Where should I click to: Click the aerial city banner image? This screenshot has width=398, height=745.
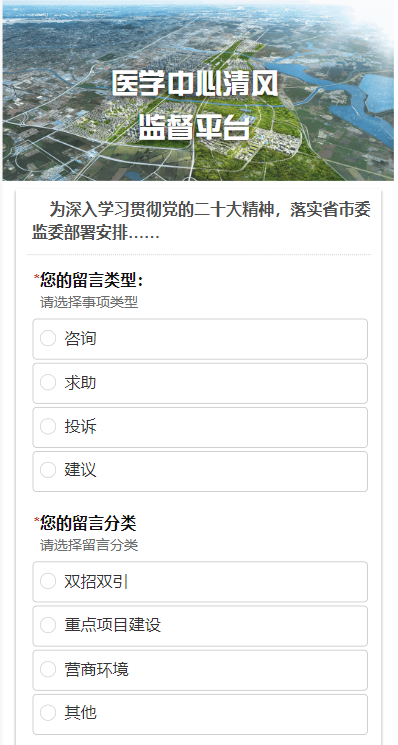coord(198,90)
